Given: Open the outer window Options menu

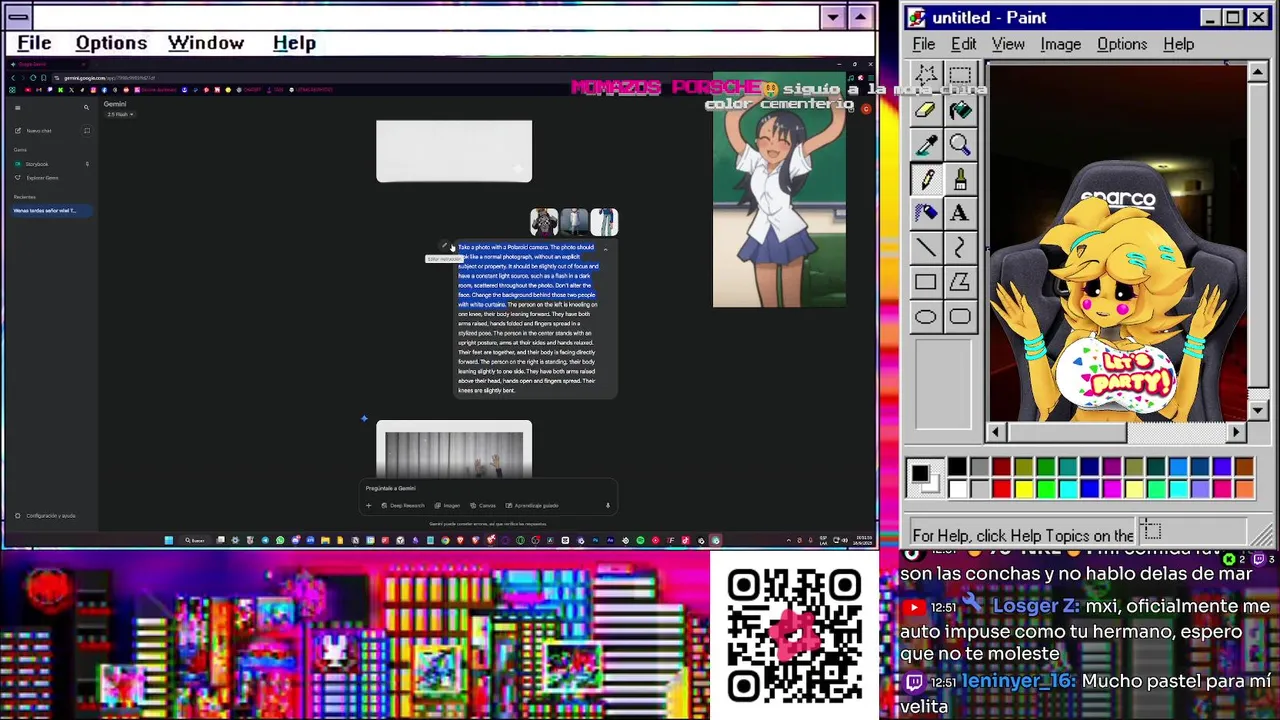Looking at the screenshot, I should coord(111,43).
